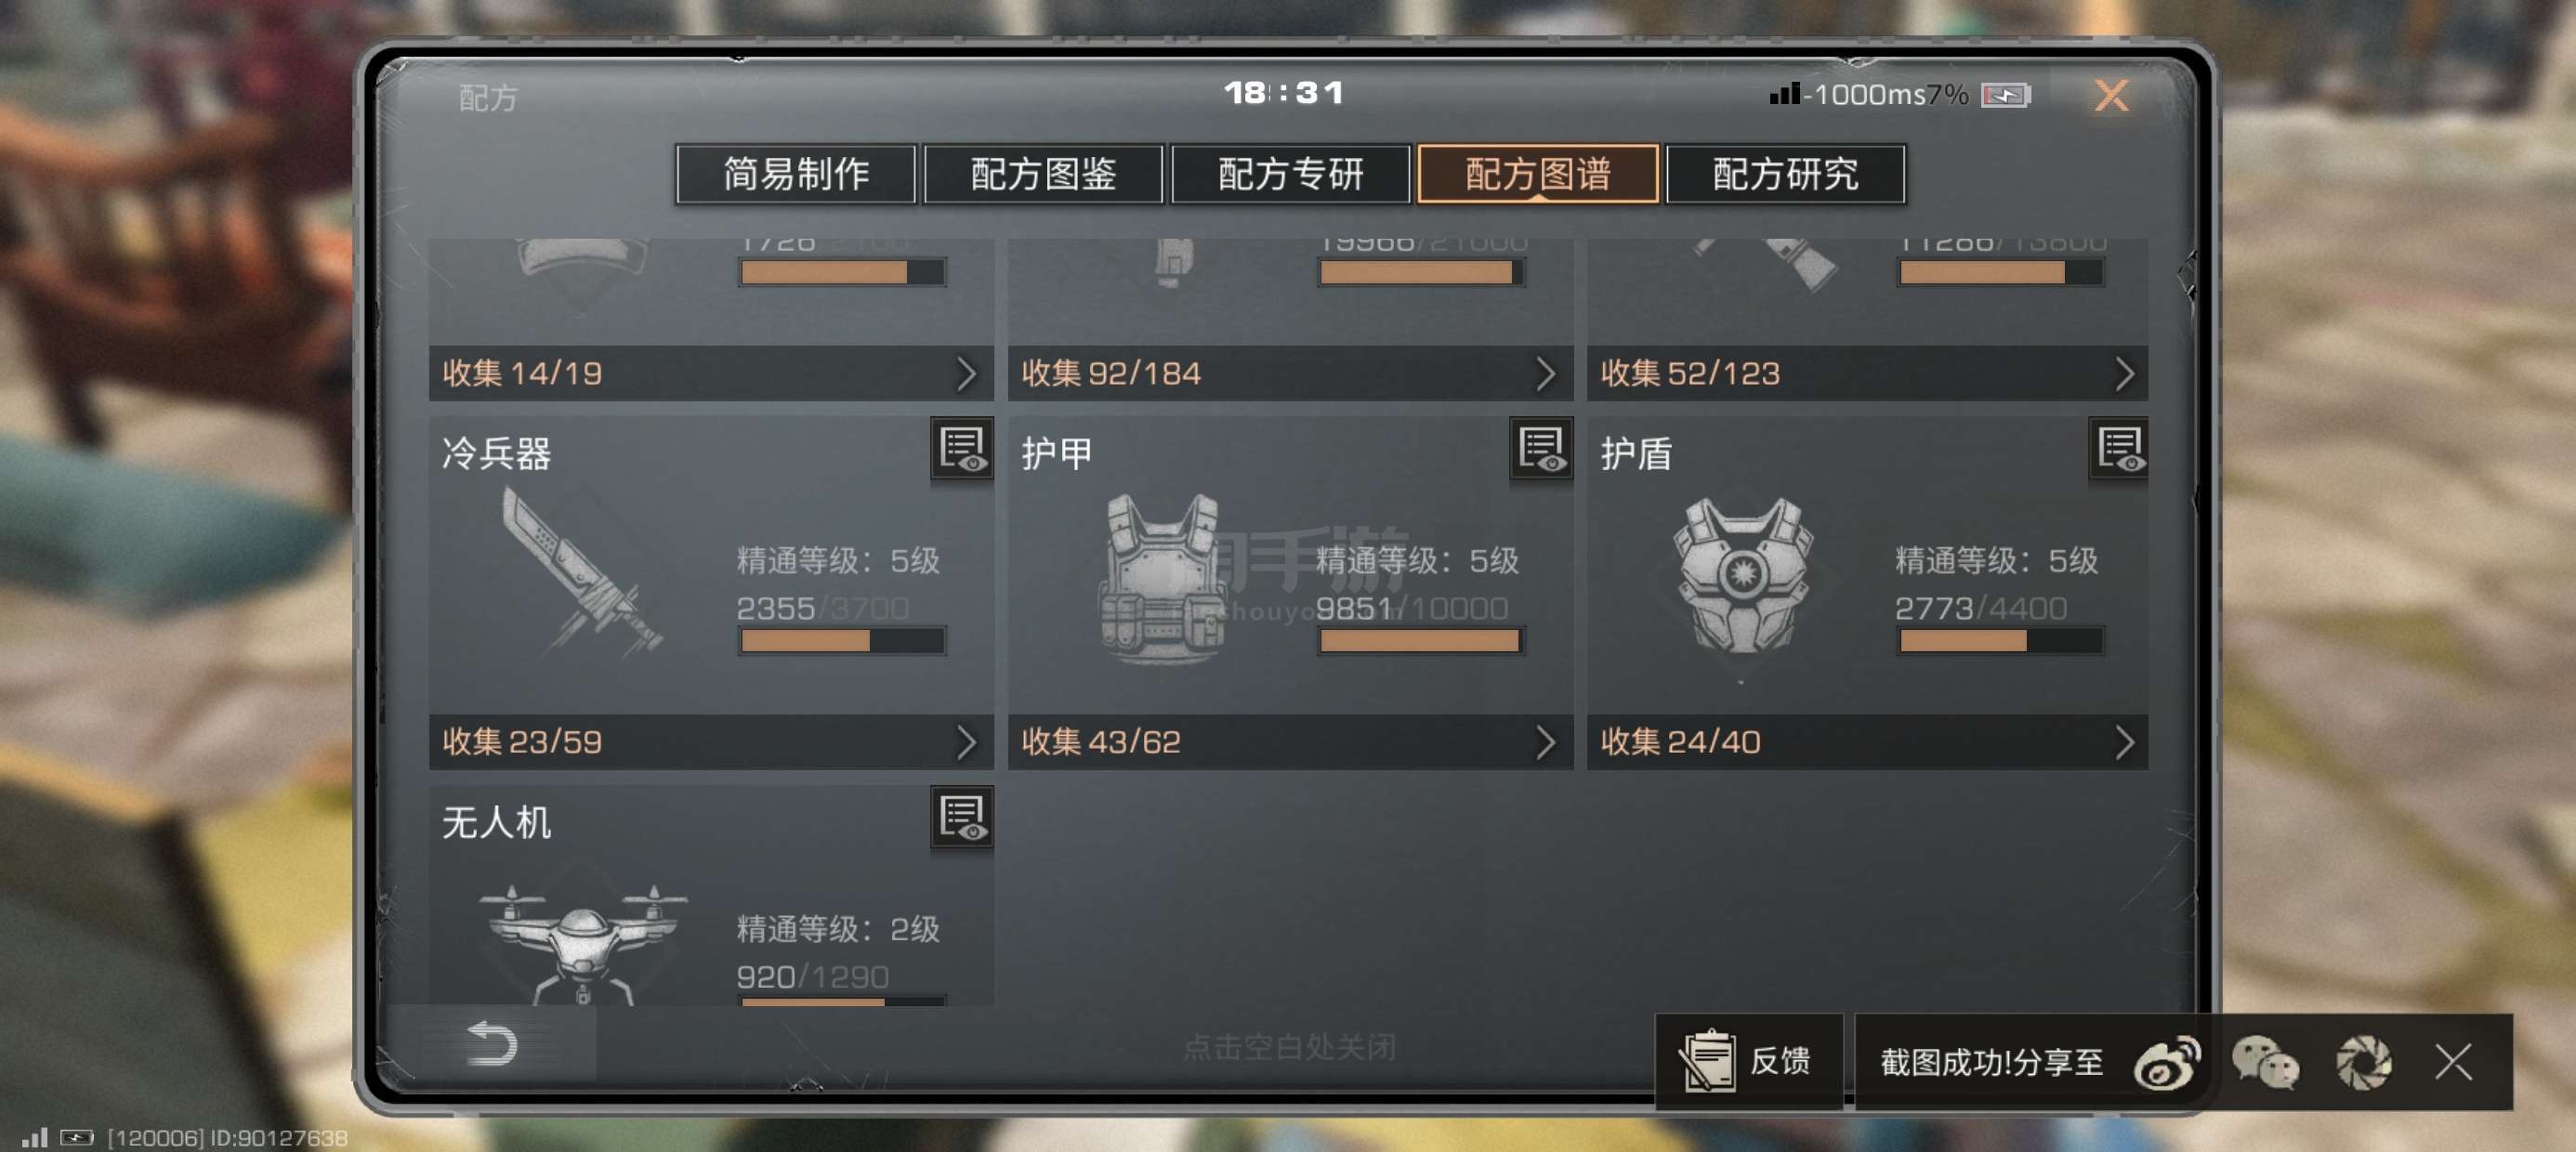Share screenshot to Weibo
The height and width of the screenshot is (1152, 2576).
2166,1062
